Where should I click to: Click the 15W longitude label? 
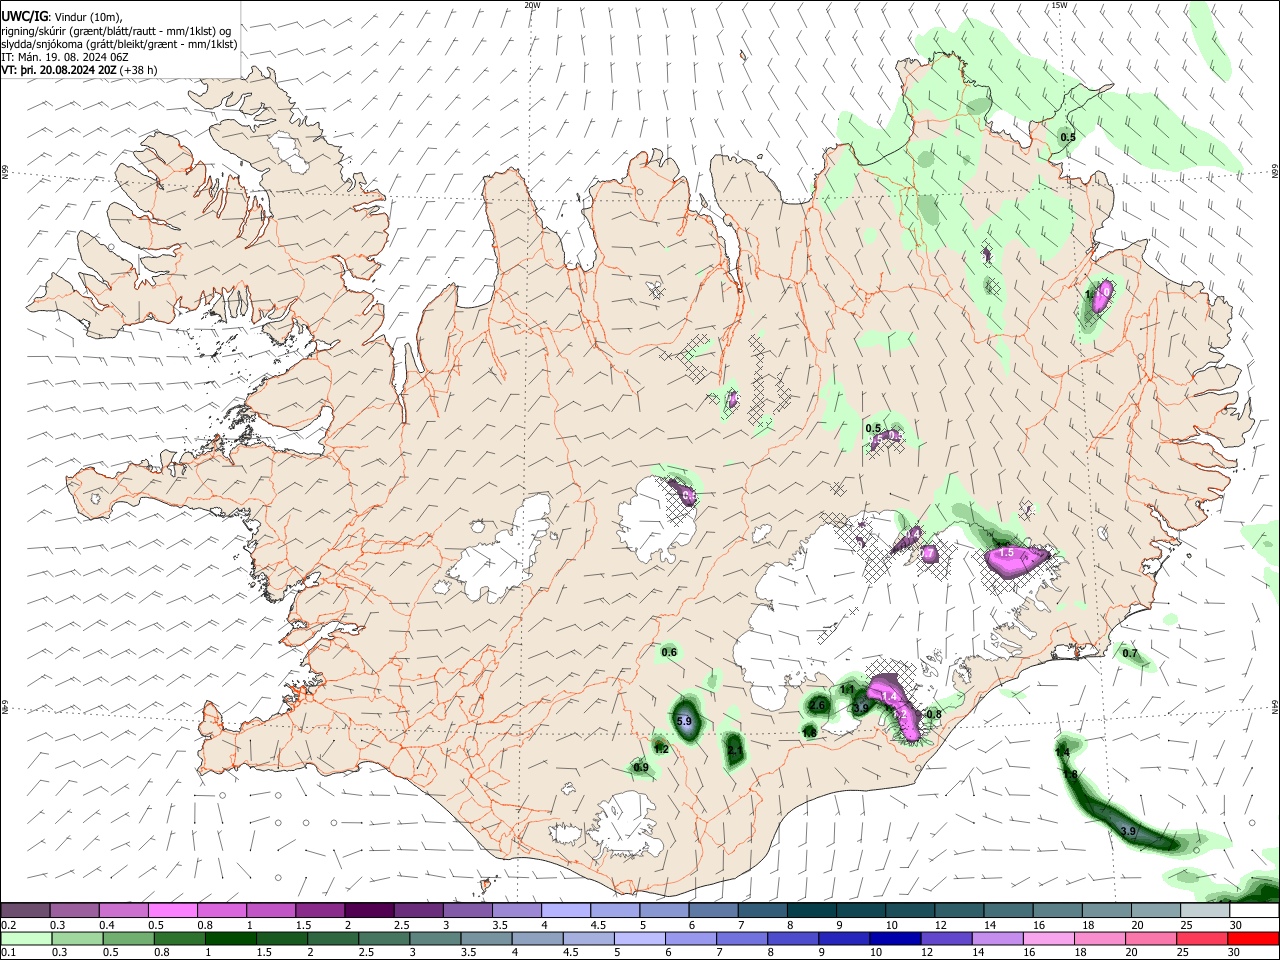coord(1059,5)
